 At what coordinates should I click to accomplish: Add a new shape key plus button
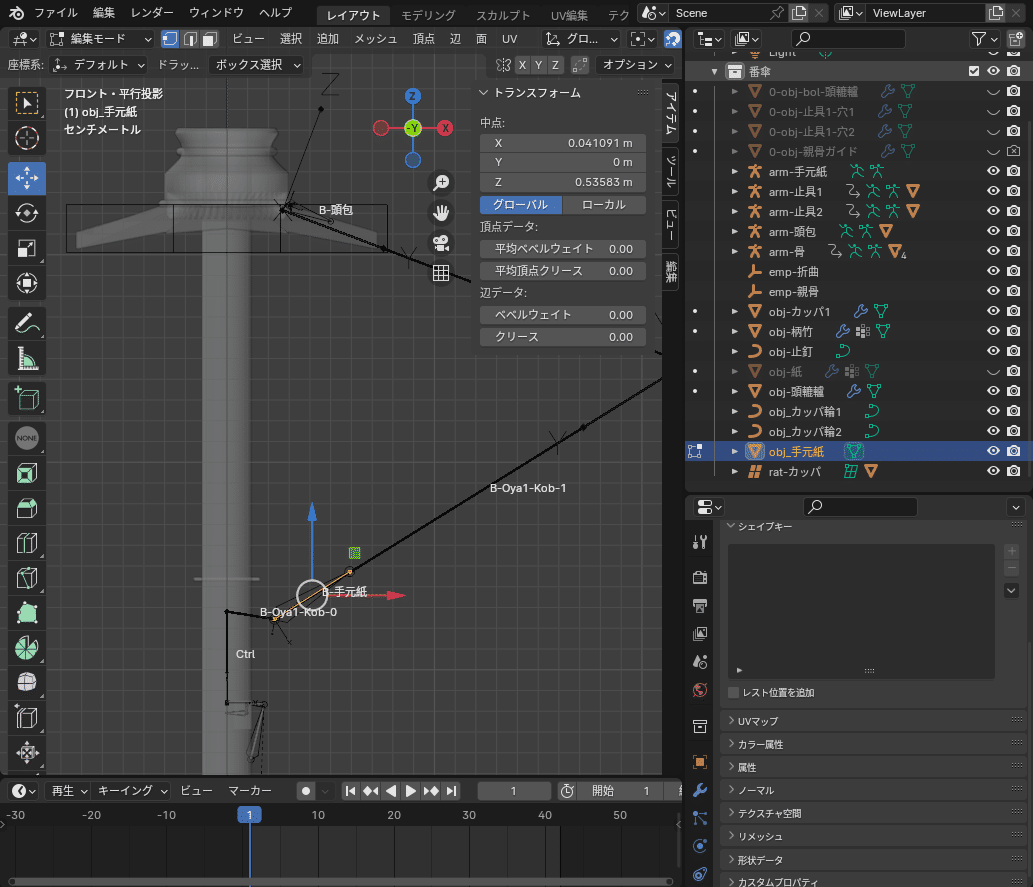point(1012,551)
